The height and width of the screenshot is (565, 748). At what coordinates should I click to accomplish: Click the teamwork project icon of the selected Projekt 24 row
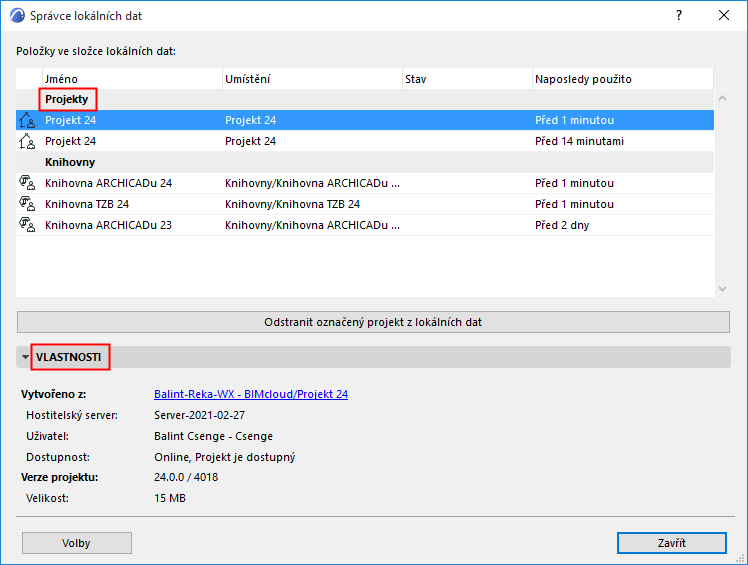(27, 120)
